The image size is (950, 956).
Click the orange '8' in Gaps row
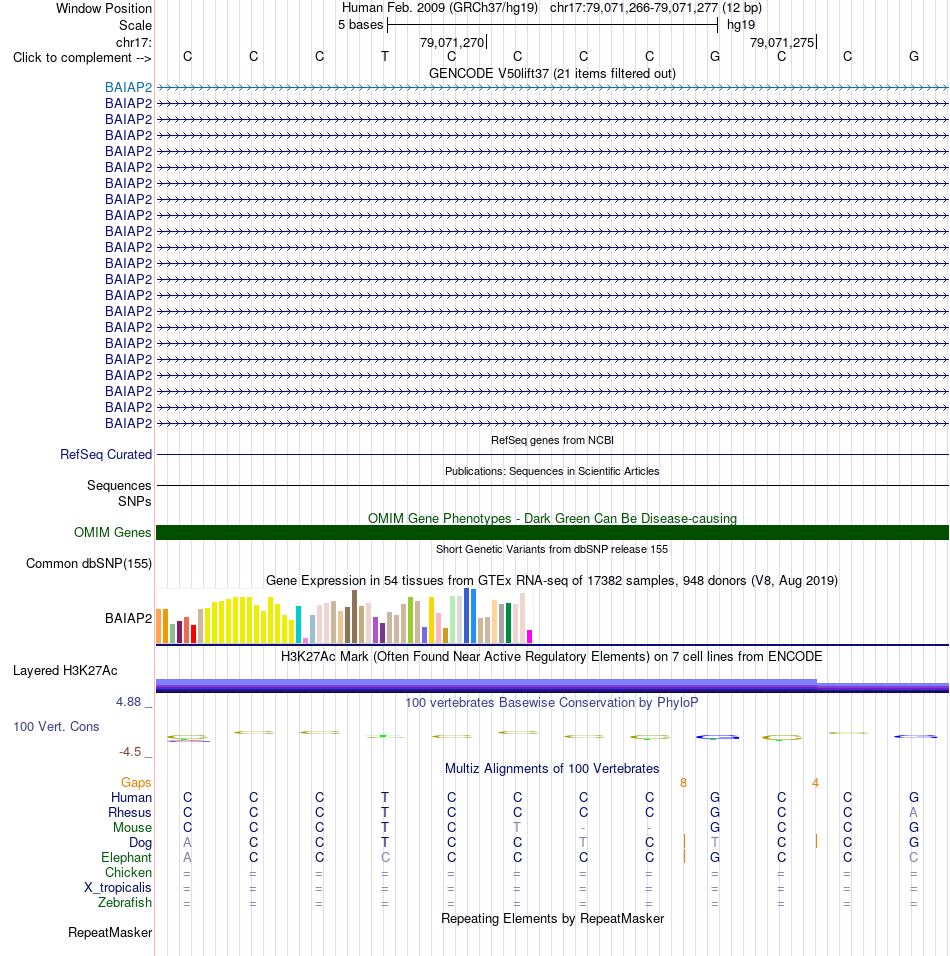[x=684, y=783]
